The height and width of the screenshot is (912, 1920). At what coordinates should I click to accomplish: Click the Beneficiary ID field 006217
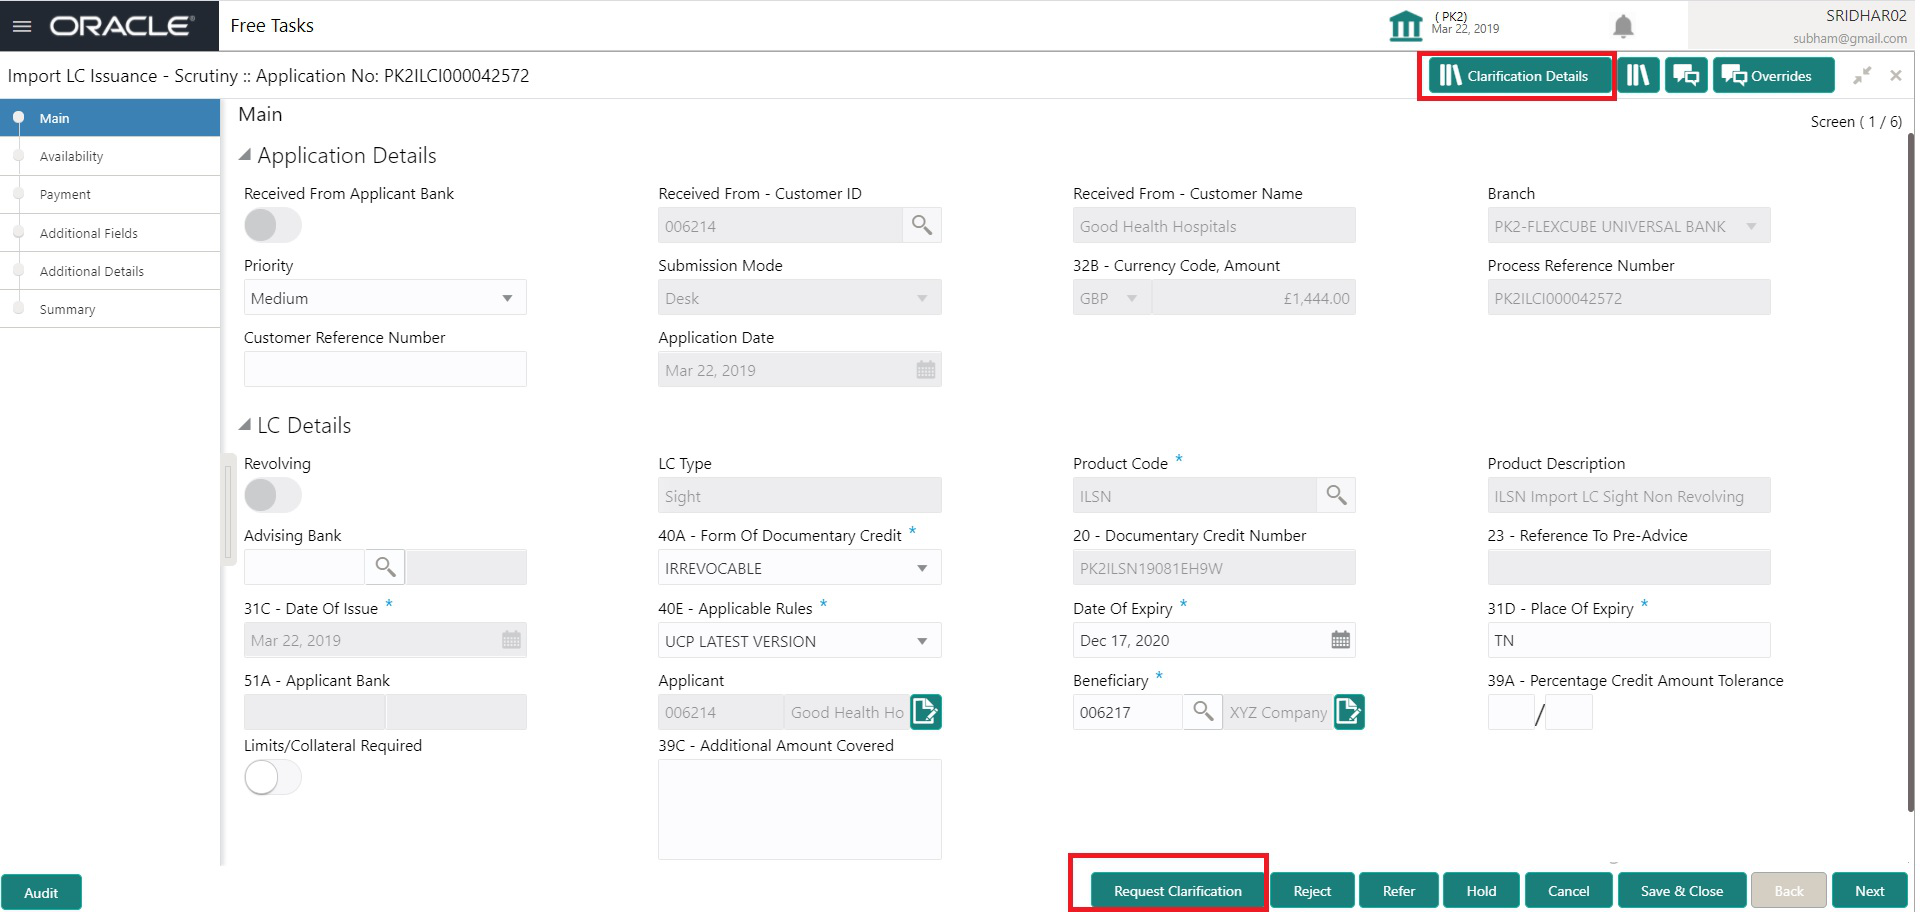[x=1127, y=712]
